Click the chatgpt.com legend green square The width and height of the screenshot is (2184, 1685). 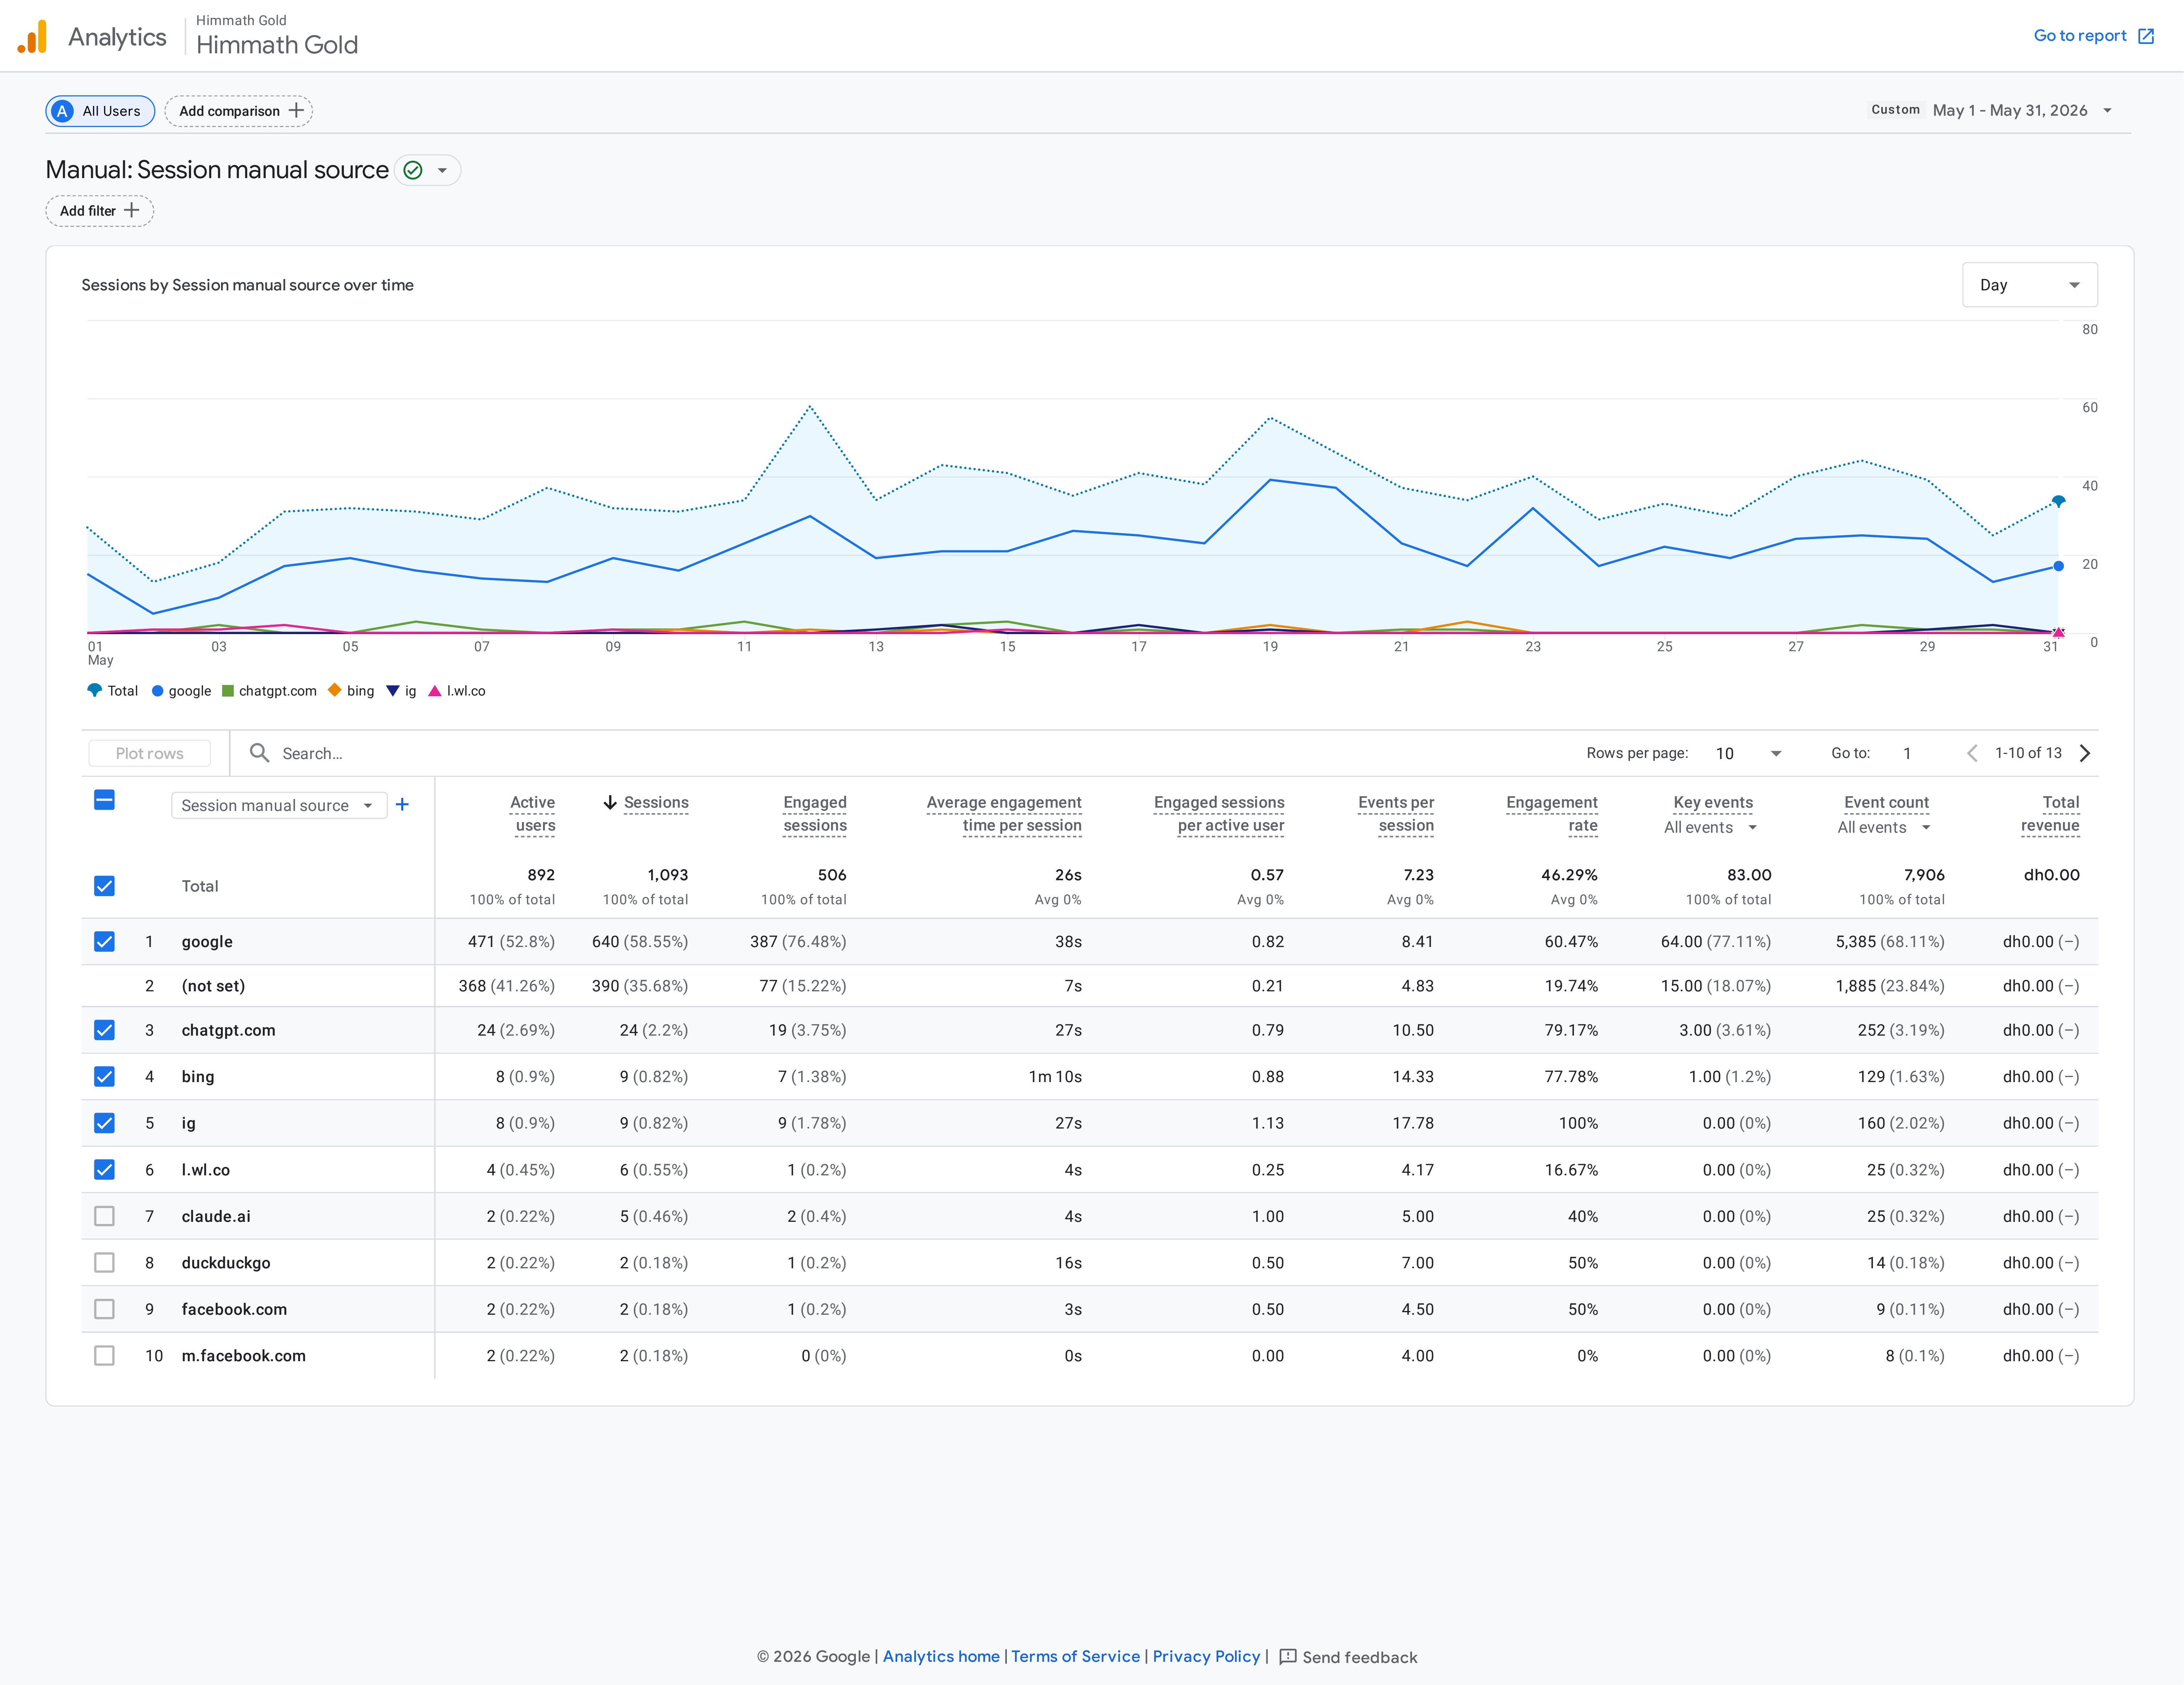pos(228,691)
